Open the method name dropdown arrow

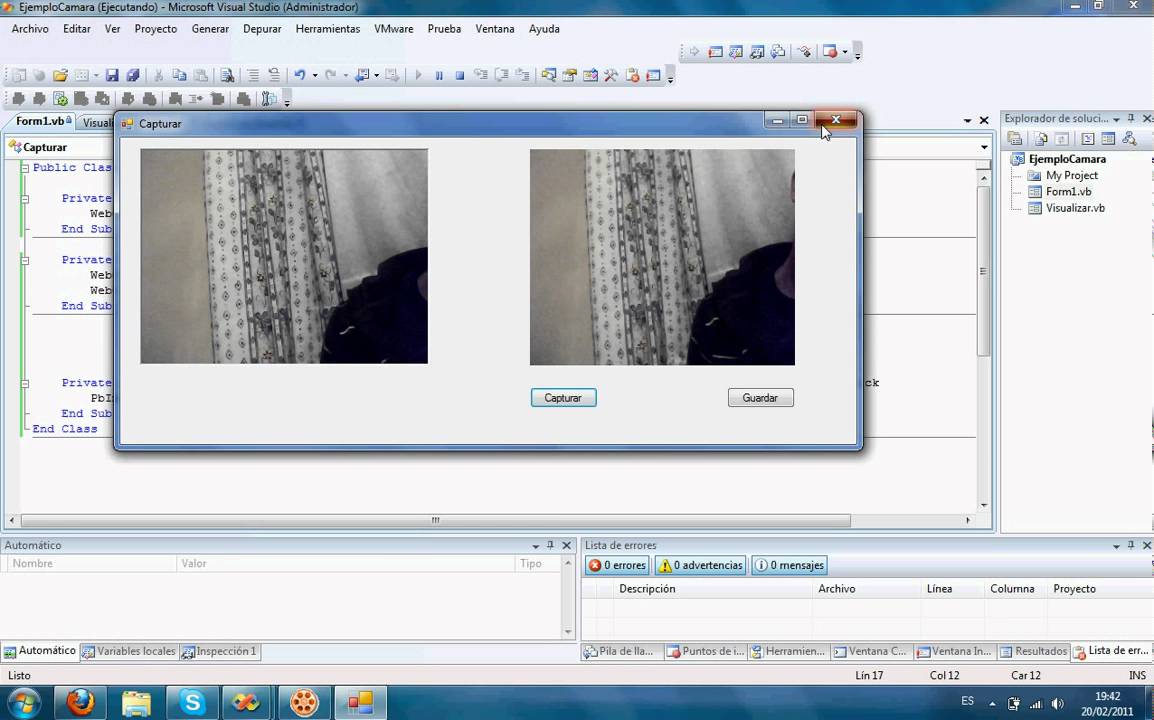pos(984,147)
